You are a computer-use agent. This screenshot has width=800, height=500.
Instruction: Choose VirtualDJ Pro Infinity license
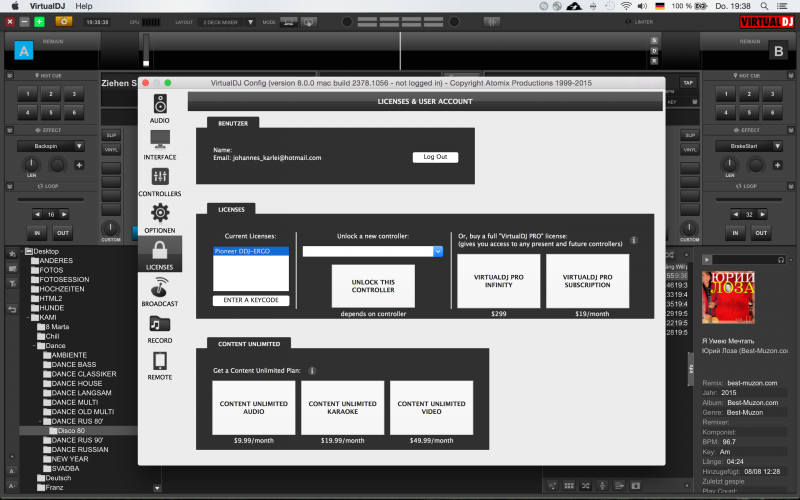click(498, 281)
